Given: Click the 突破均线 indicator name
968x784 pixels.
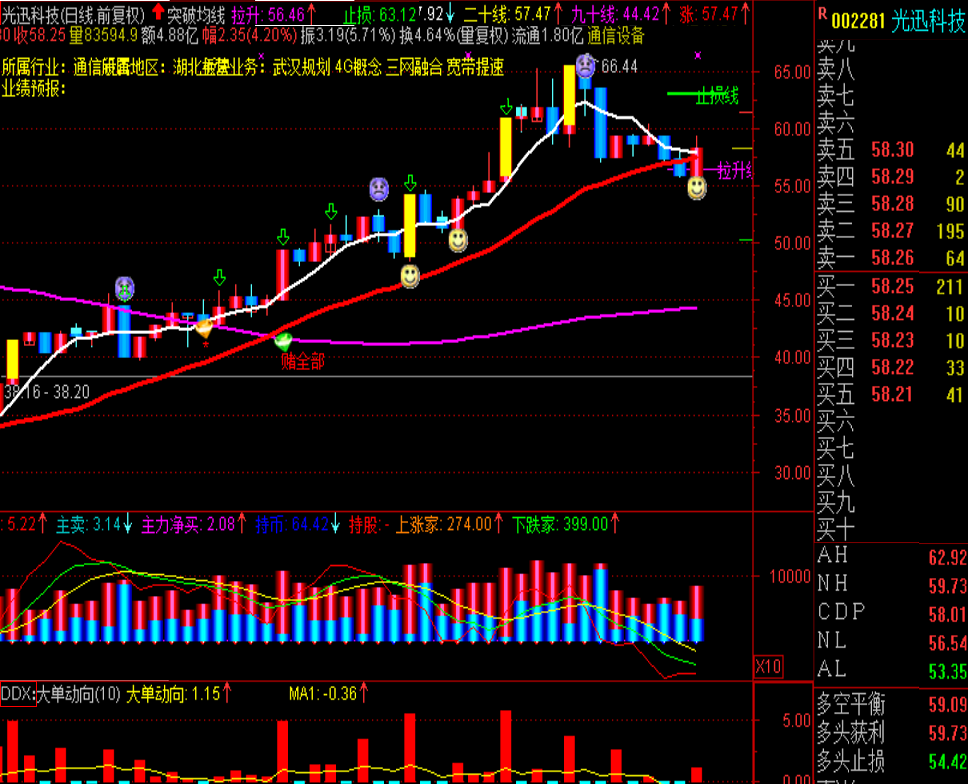Looking at the screenshot, I should point(196,15).
